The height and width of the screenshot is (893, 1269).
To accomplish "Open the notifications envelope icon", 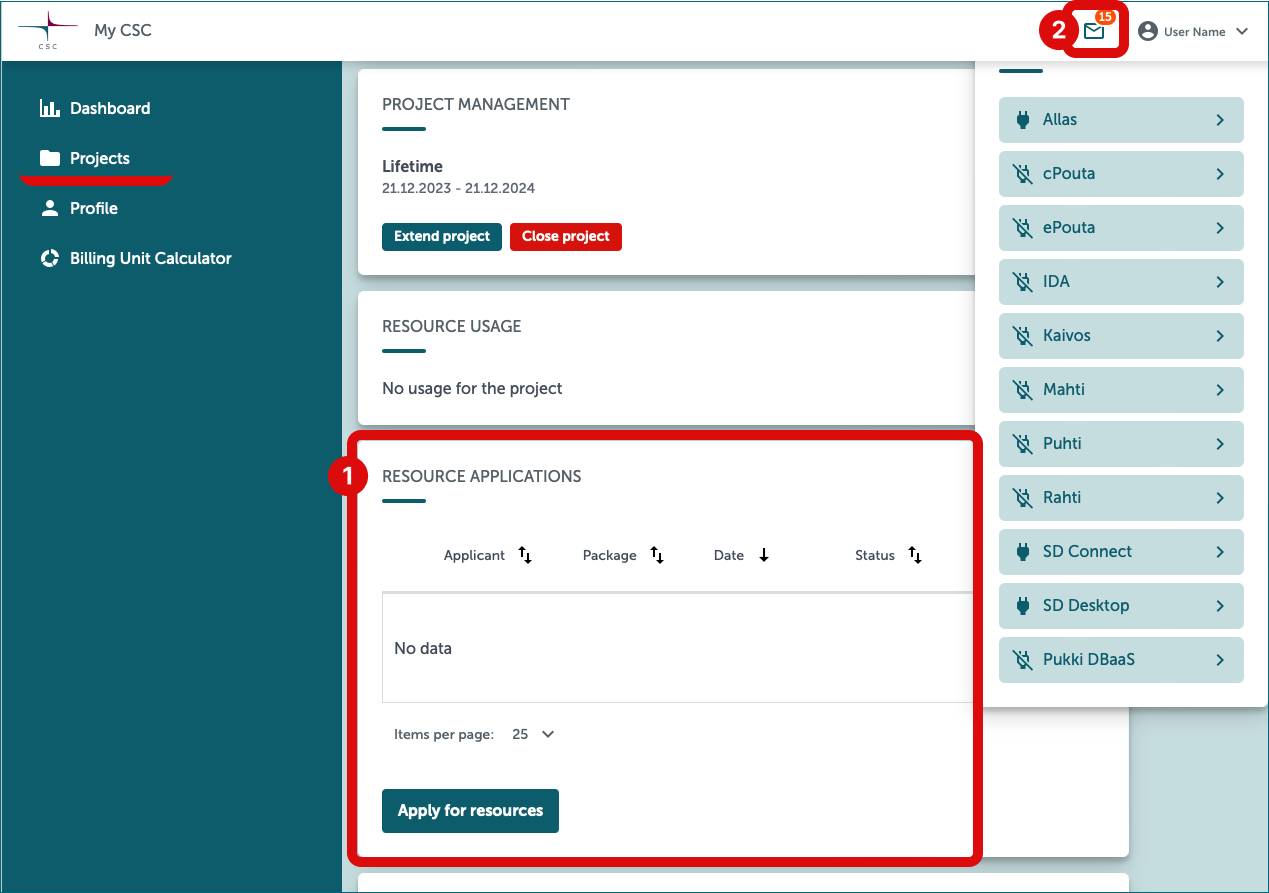I will click(1094, 31).
